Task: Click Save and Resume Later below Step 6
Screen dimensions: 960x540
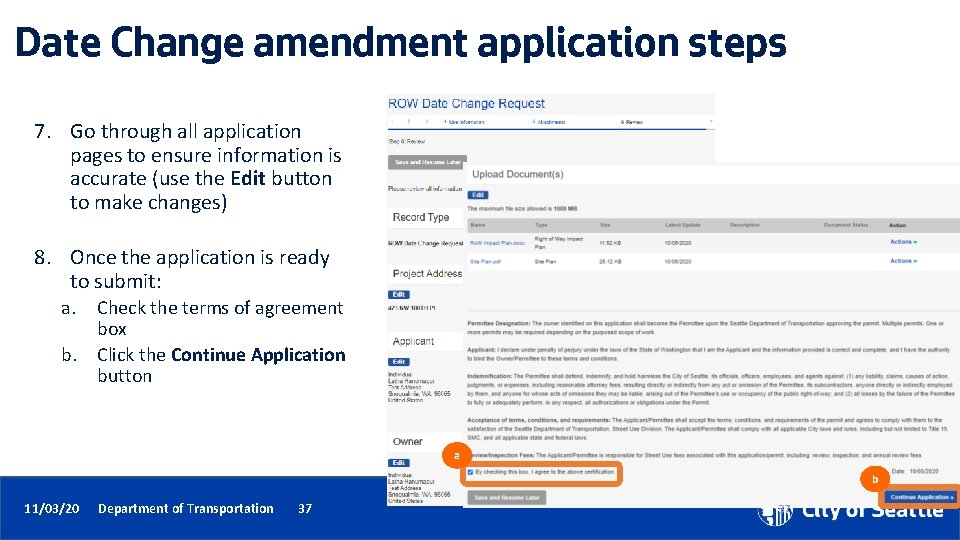Action: 427,162
